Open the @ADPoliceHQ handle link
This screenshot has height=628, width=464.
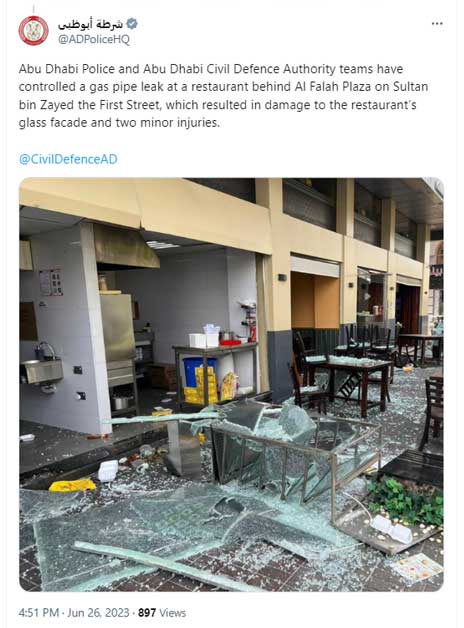point(94,39)
